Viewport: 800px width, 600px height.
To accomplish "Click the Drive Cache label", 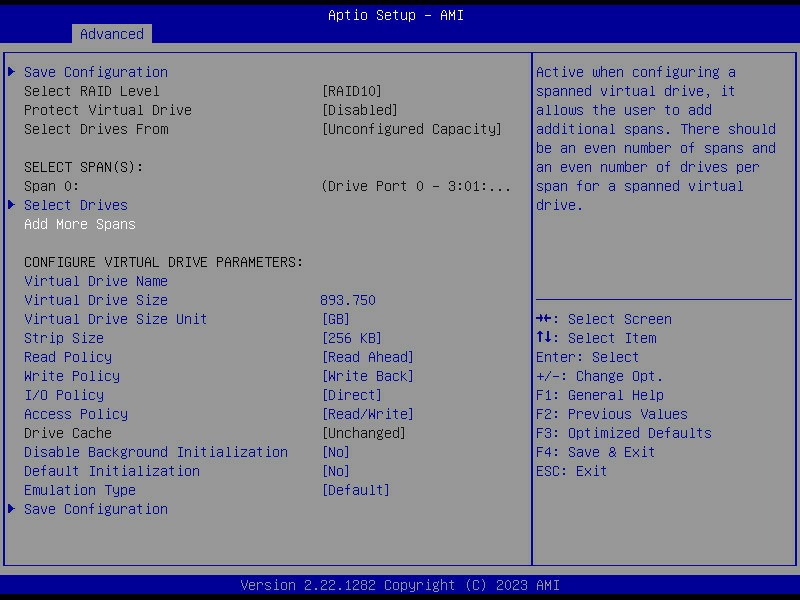I will (x=68, y=433).
